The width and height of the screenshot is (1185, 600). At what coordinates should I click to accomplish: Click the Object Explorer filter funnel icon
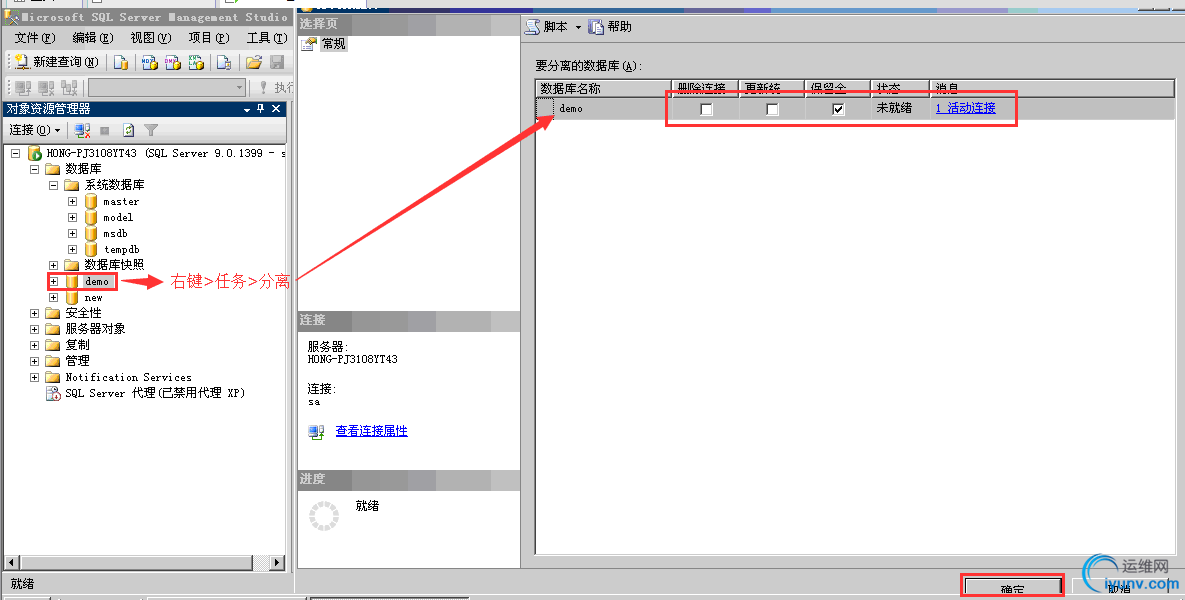click(151, 131)
